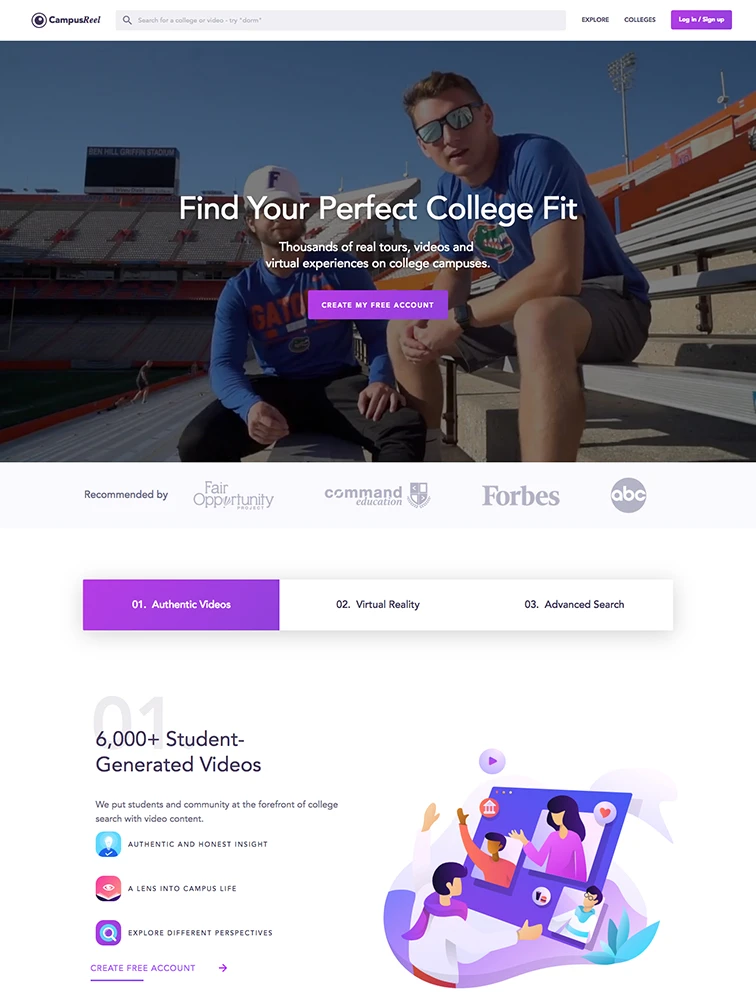
Task: Click the Explore Different Perspectives search icon
Action: pyautogui.click(x=108, y=932)
